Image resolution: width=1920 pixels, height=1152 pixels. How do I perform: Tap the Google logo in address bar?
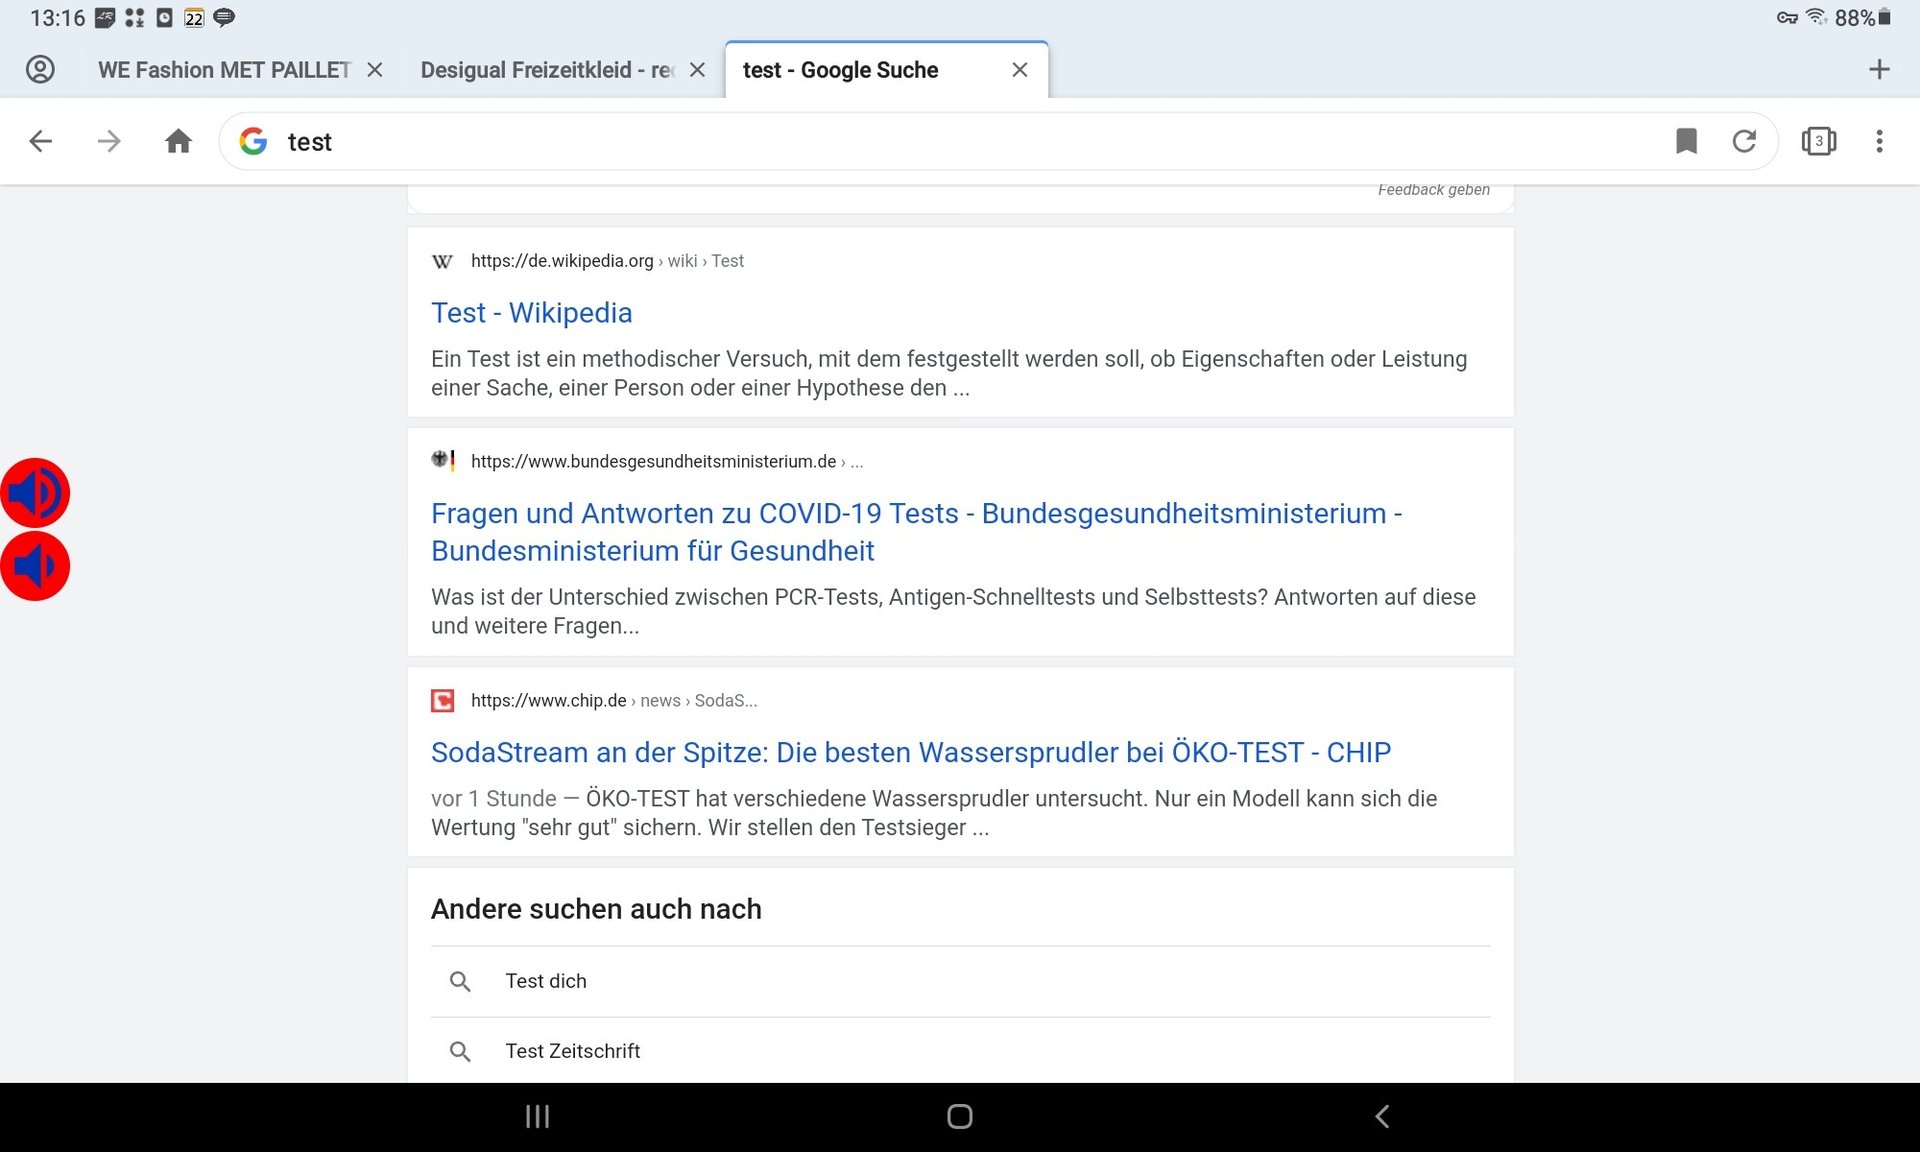(253, 141)
